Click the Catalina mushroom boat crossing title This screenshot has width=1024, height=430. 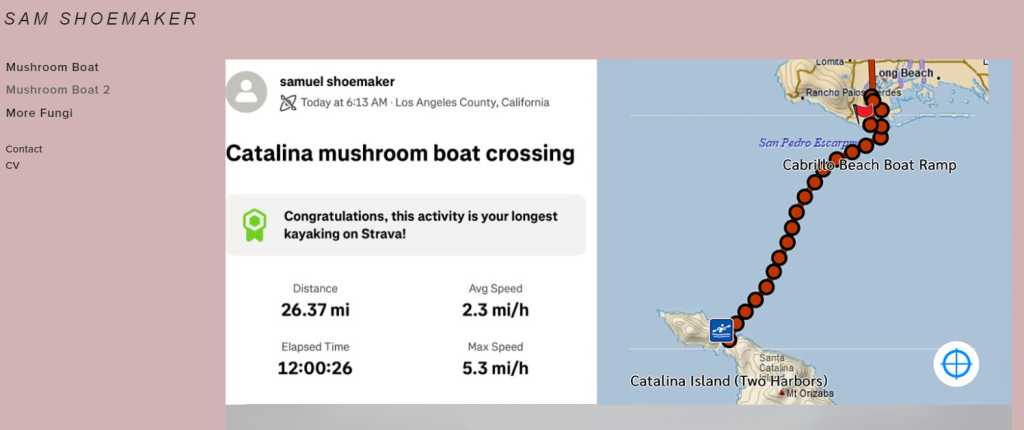tap(400, 154)
